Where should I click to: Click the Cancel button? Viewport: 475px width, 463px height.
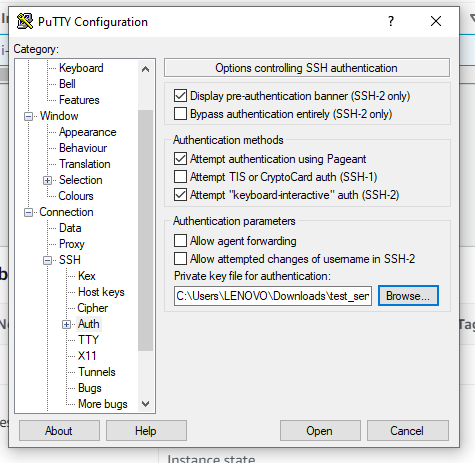click(x=408, y=431)
